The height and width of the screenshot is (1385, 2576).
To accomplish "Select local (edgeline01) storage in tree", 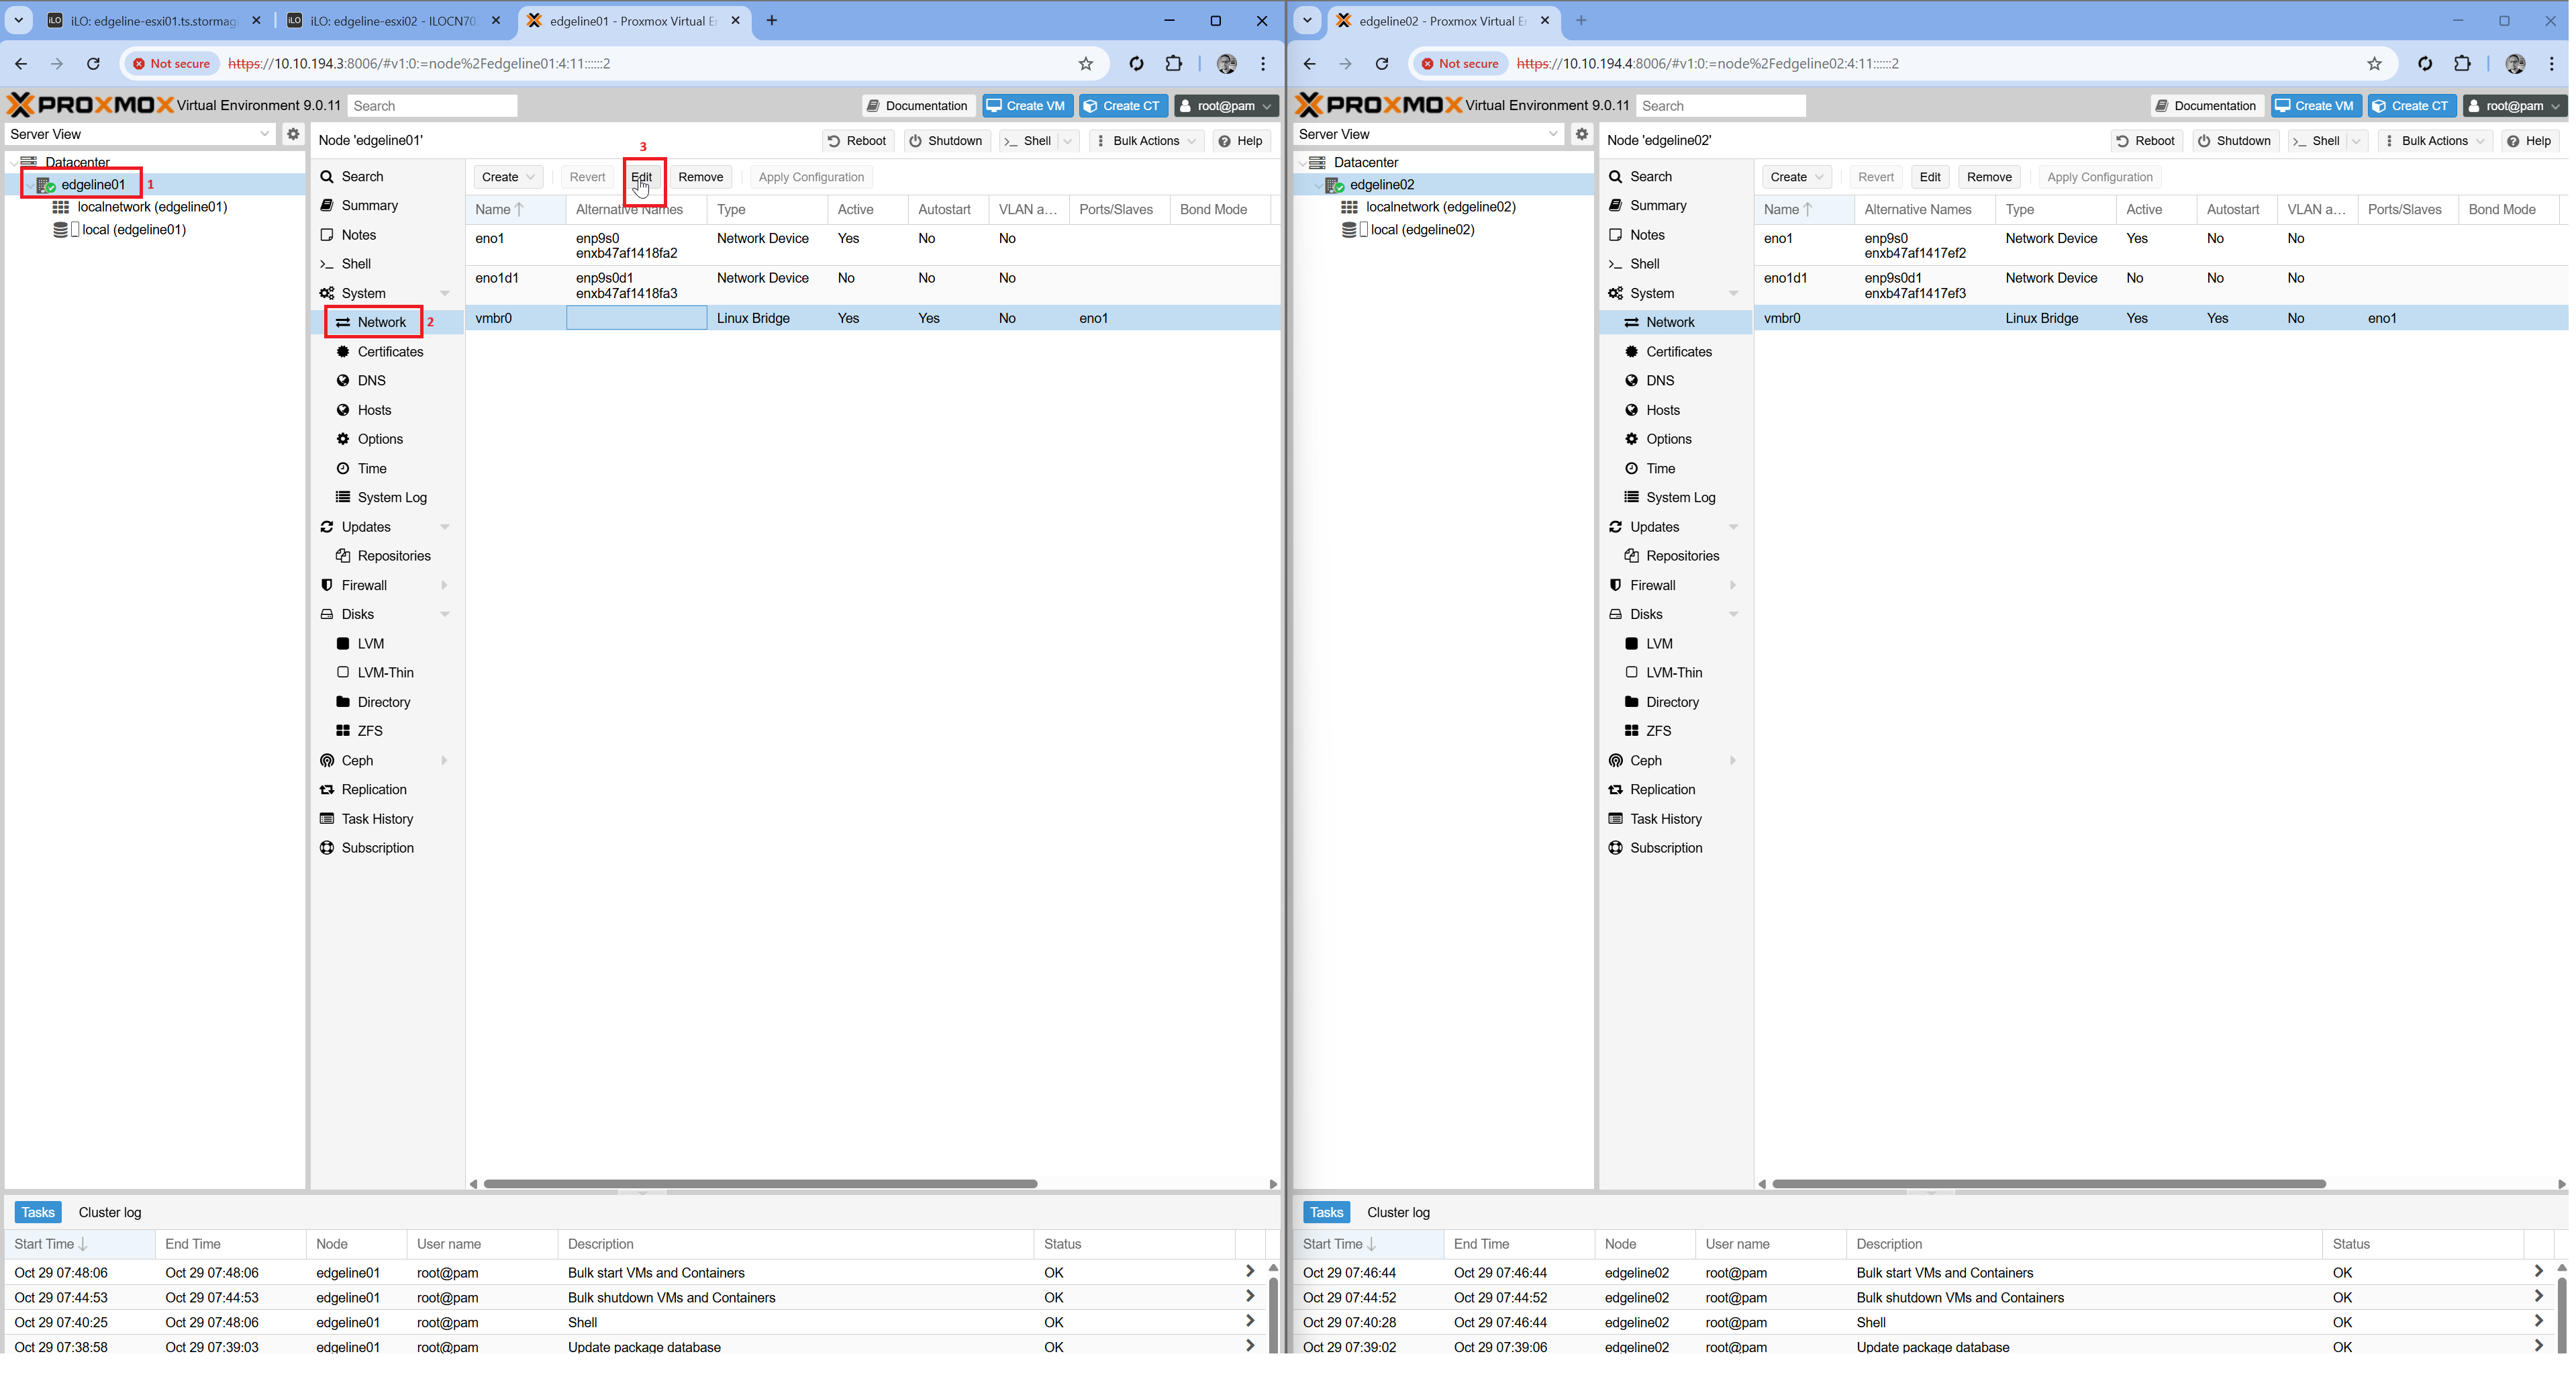I will [133, 230].
